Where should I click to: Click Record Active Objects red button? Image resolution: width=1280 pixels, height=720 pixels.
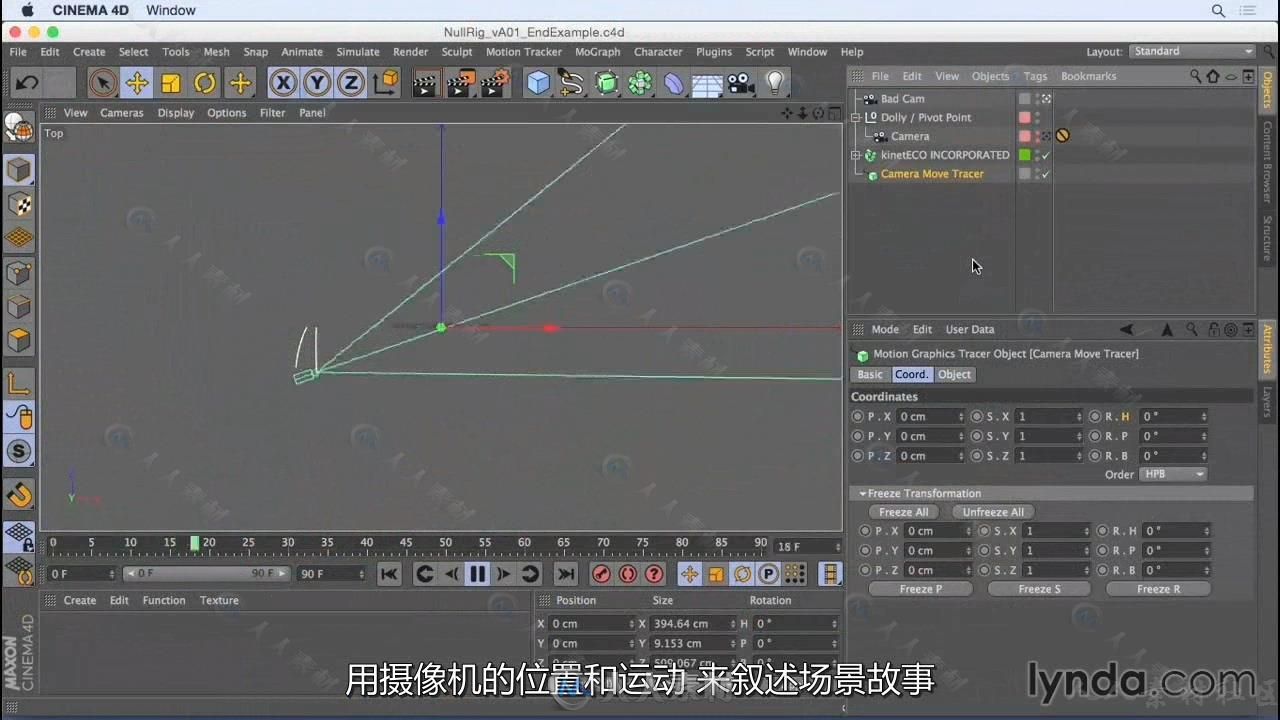click(601, 574)
